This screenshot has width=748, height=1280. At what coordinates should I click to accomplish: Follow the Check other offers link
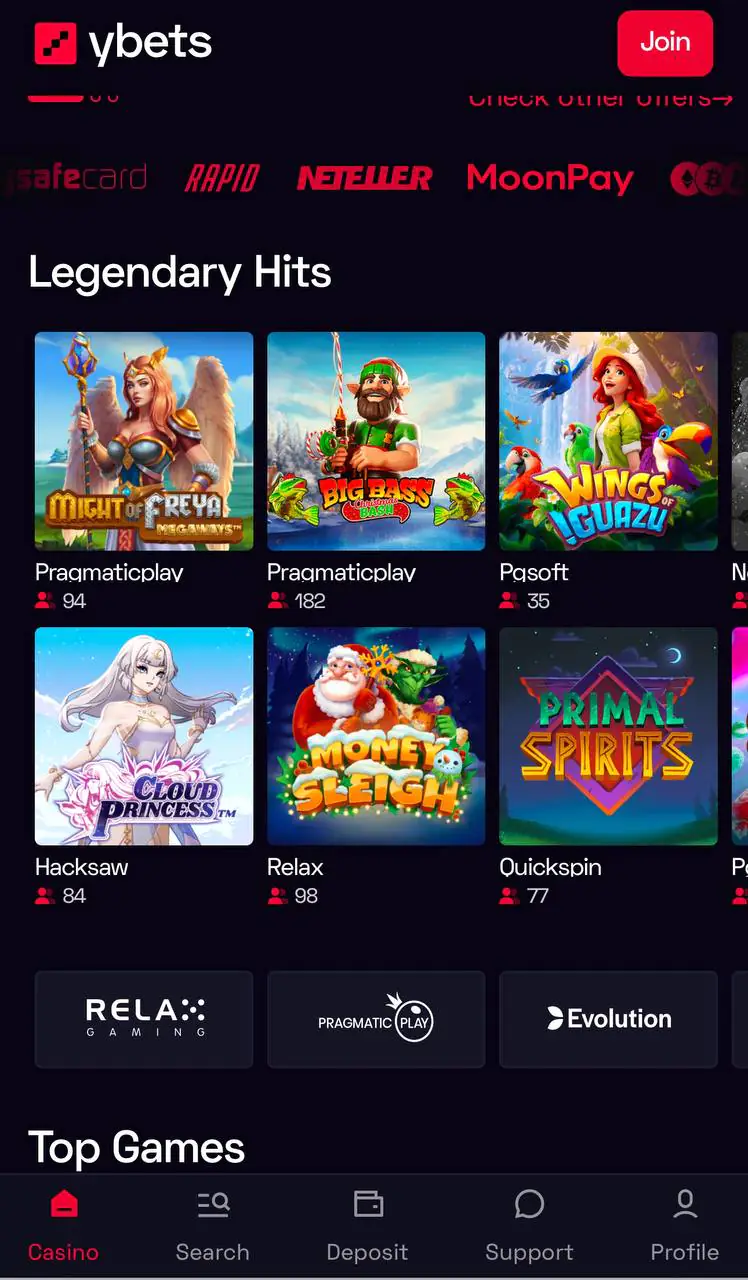[x=601, y=98]
